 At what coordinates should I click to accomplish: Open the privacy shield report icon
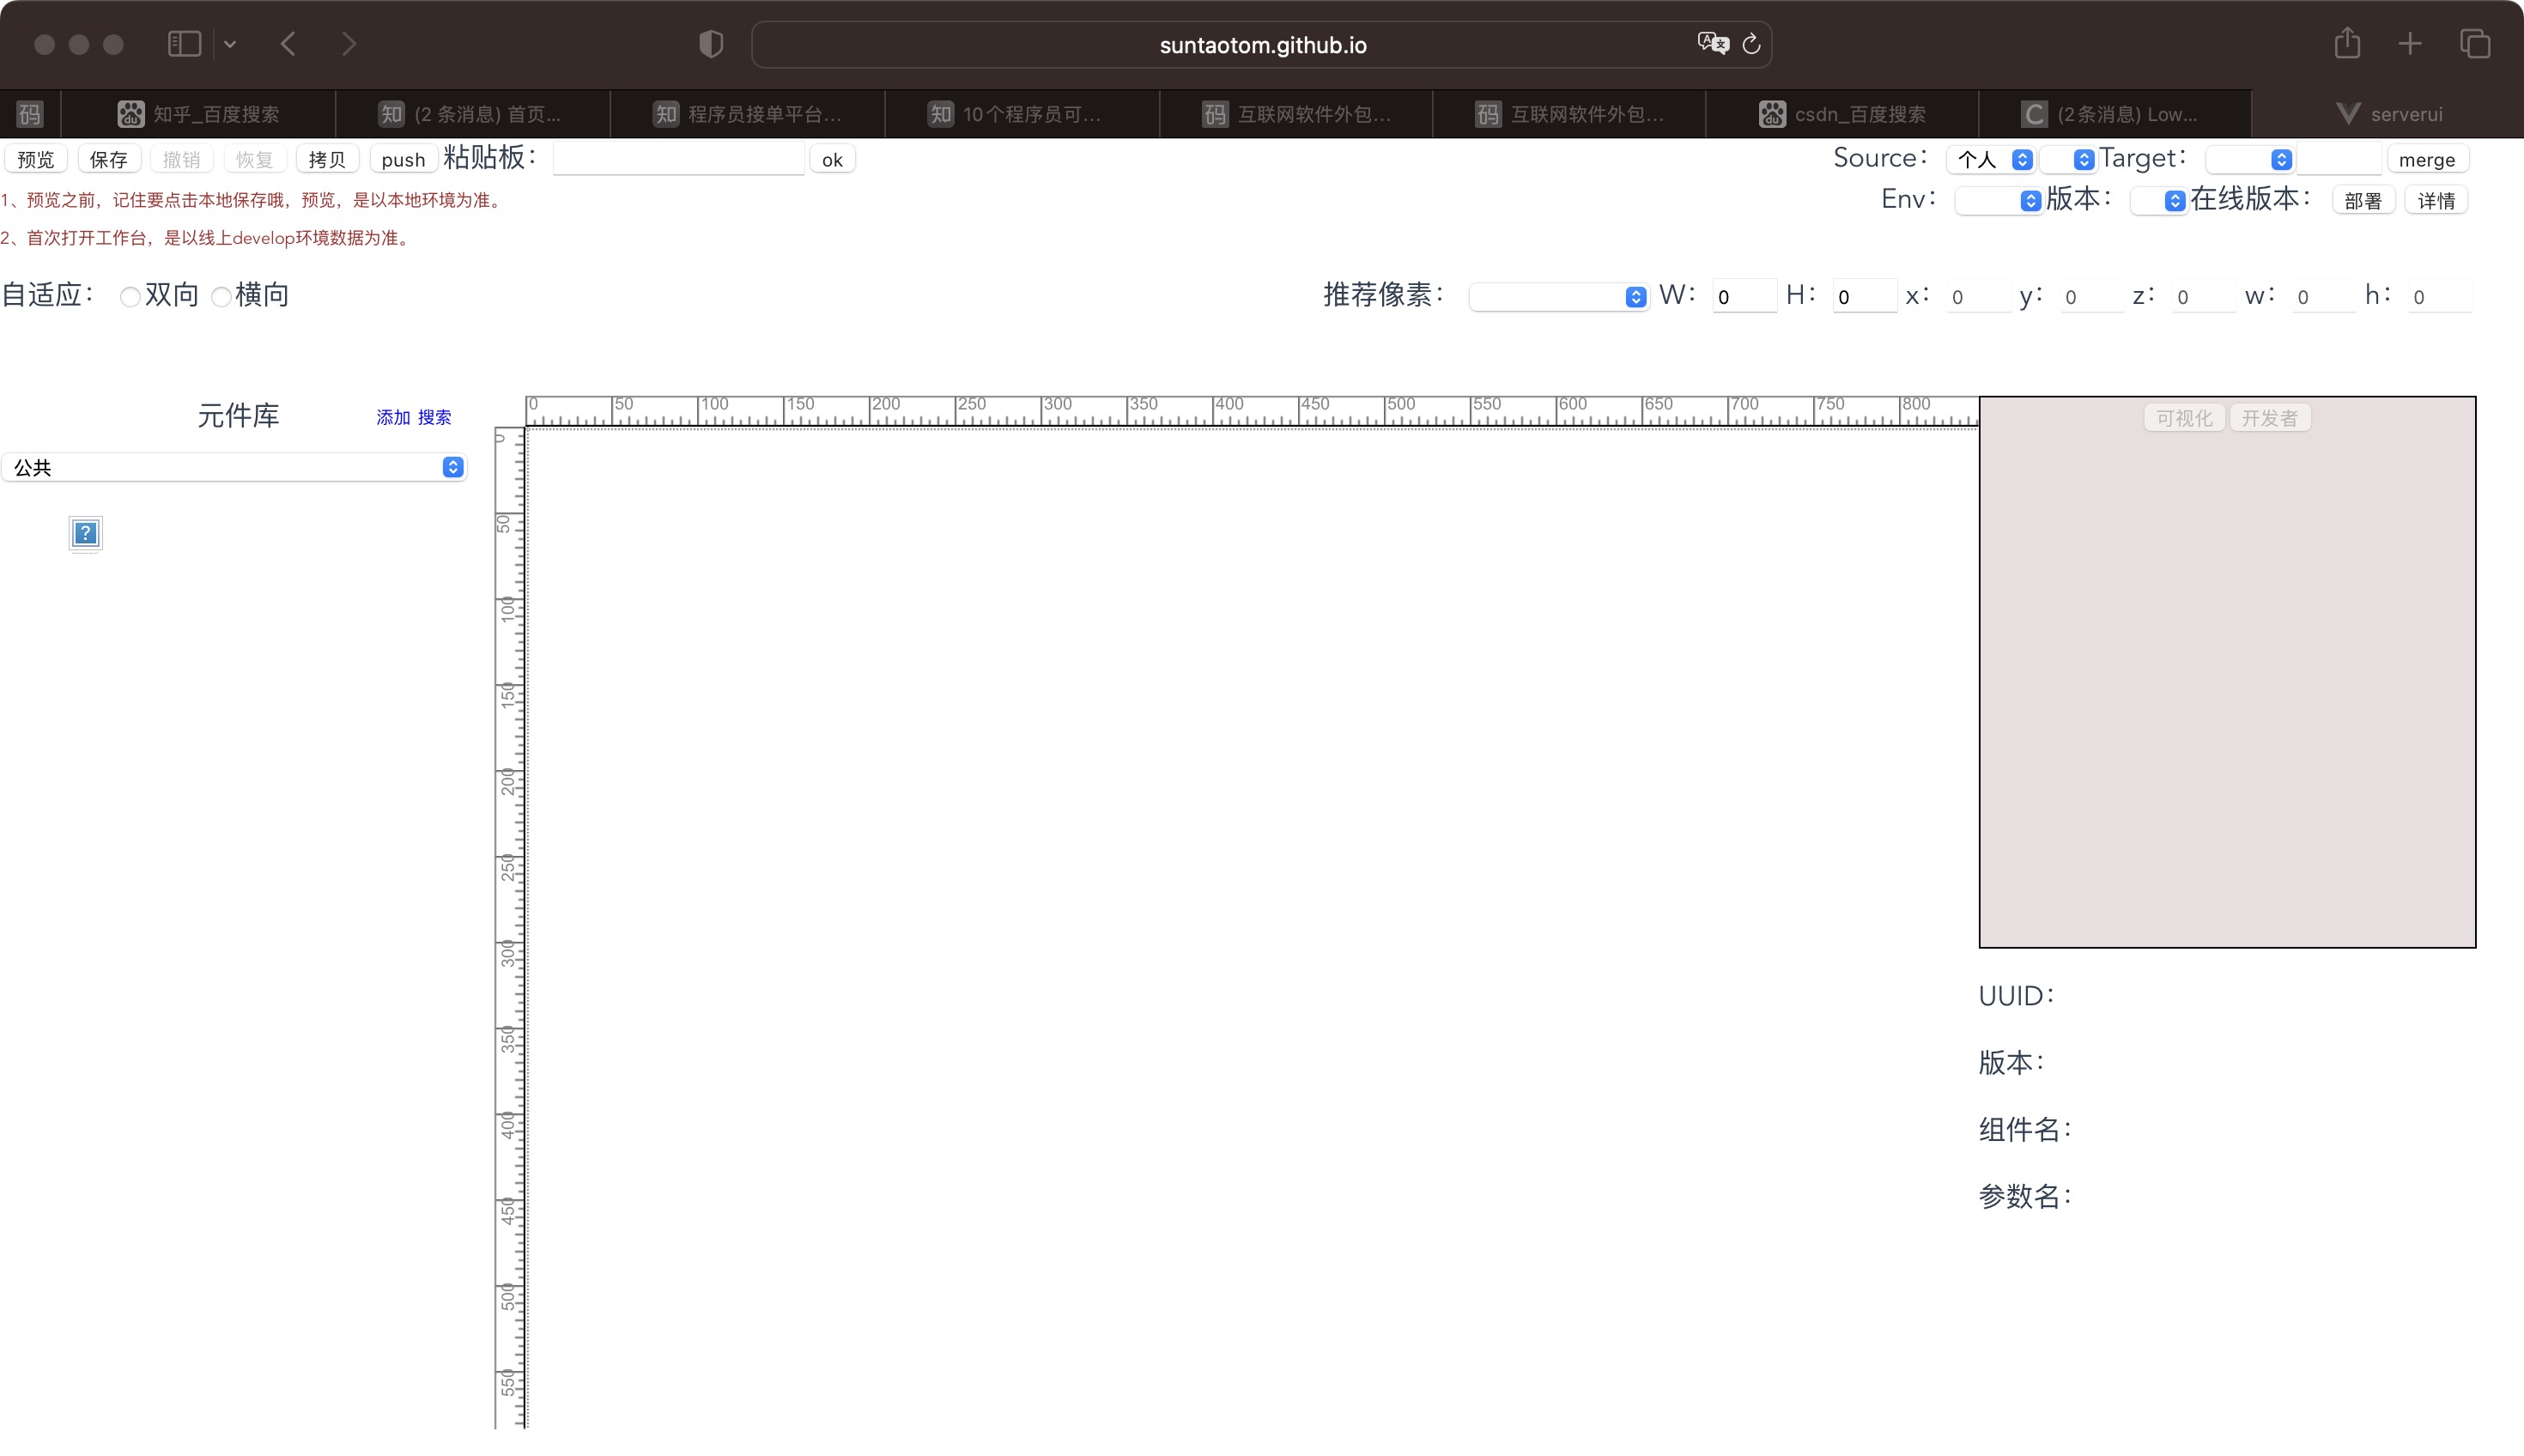tap(711, 44)
